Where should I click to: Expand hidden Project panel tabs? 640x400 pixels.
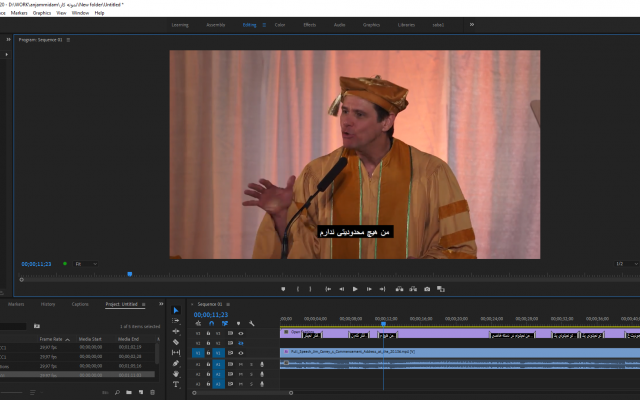pos(161,304)
